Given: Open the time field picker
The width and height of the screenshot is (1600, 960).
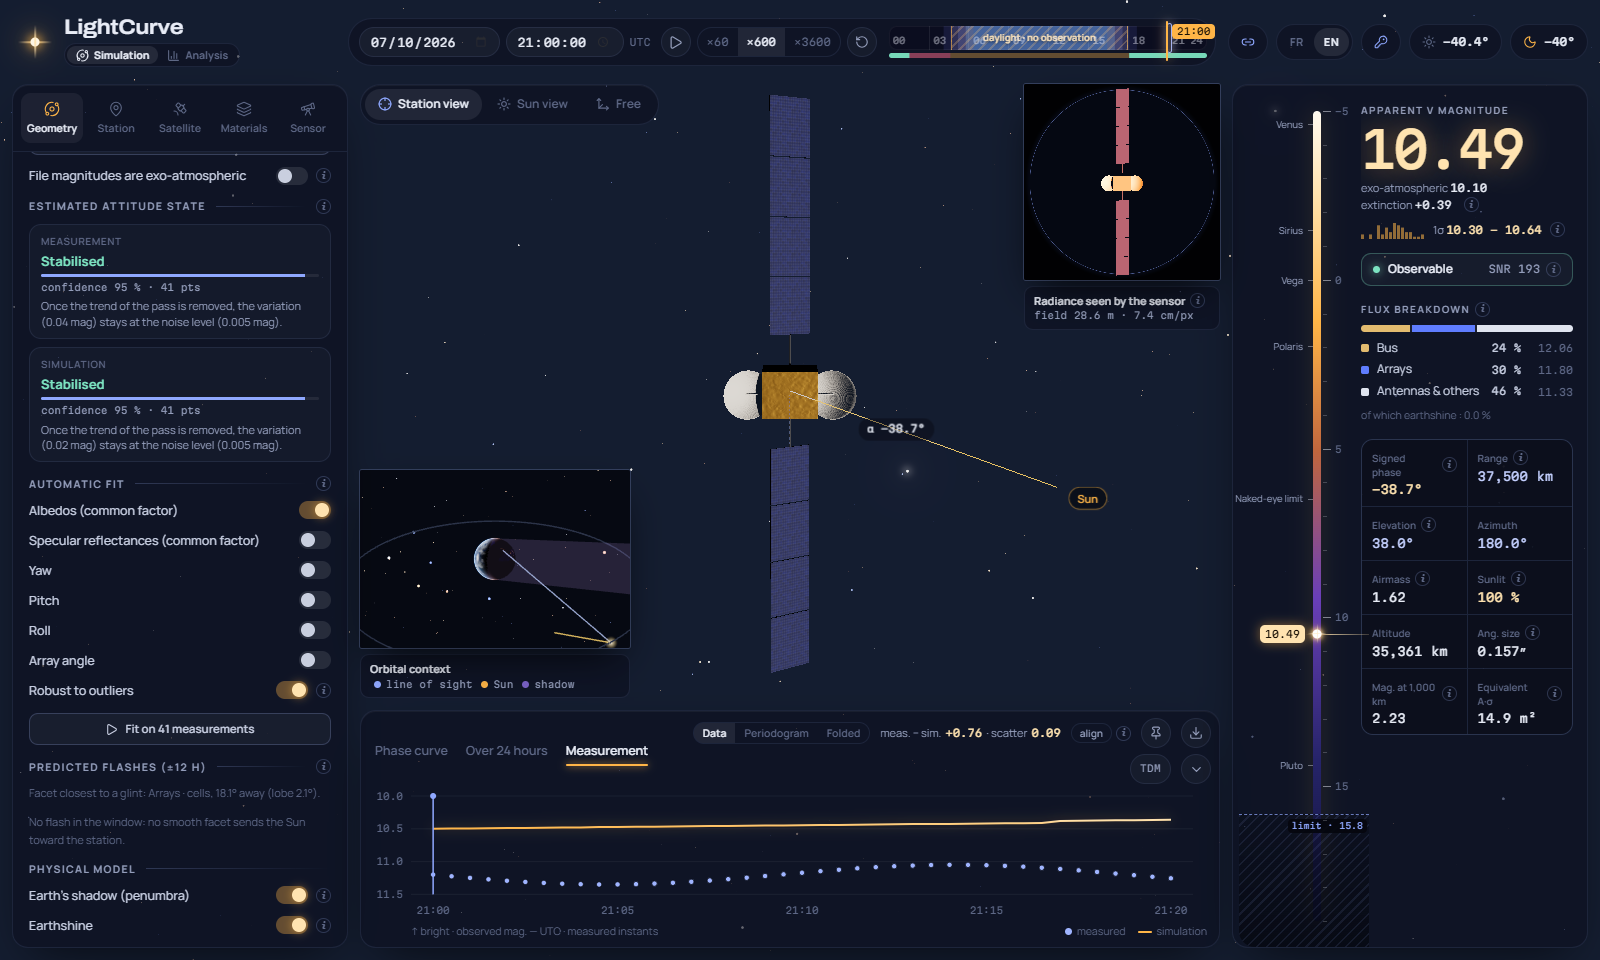Looking at the screenshot, I should 603,42.
